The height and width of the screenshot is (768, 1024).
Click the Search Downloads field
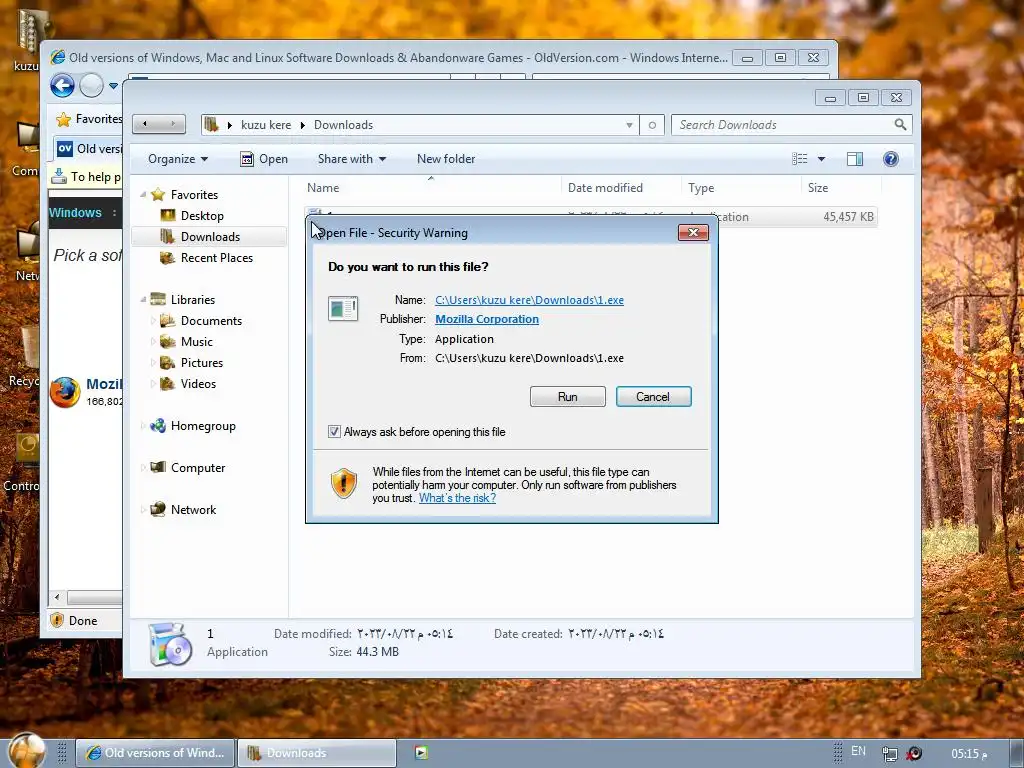(784, 125)
